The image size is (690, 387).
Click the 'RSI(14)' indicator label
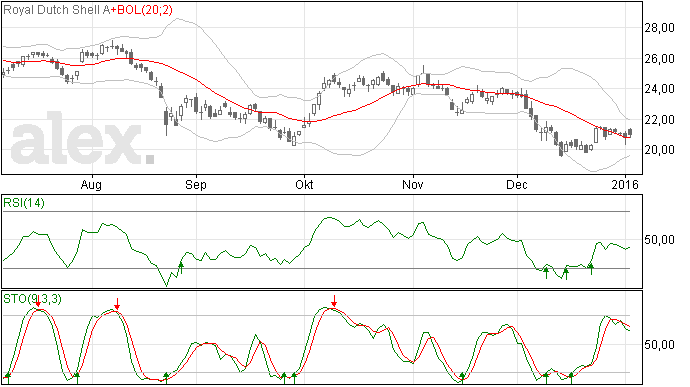tap(24, 203)
